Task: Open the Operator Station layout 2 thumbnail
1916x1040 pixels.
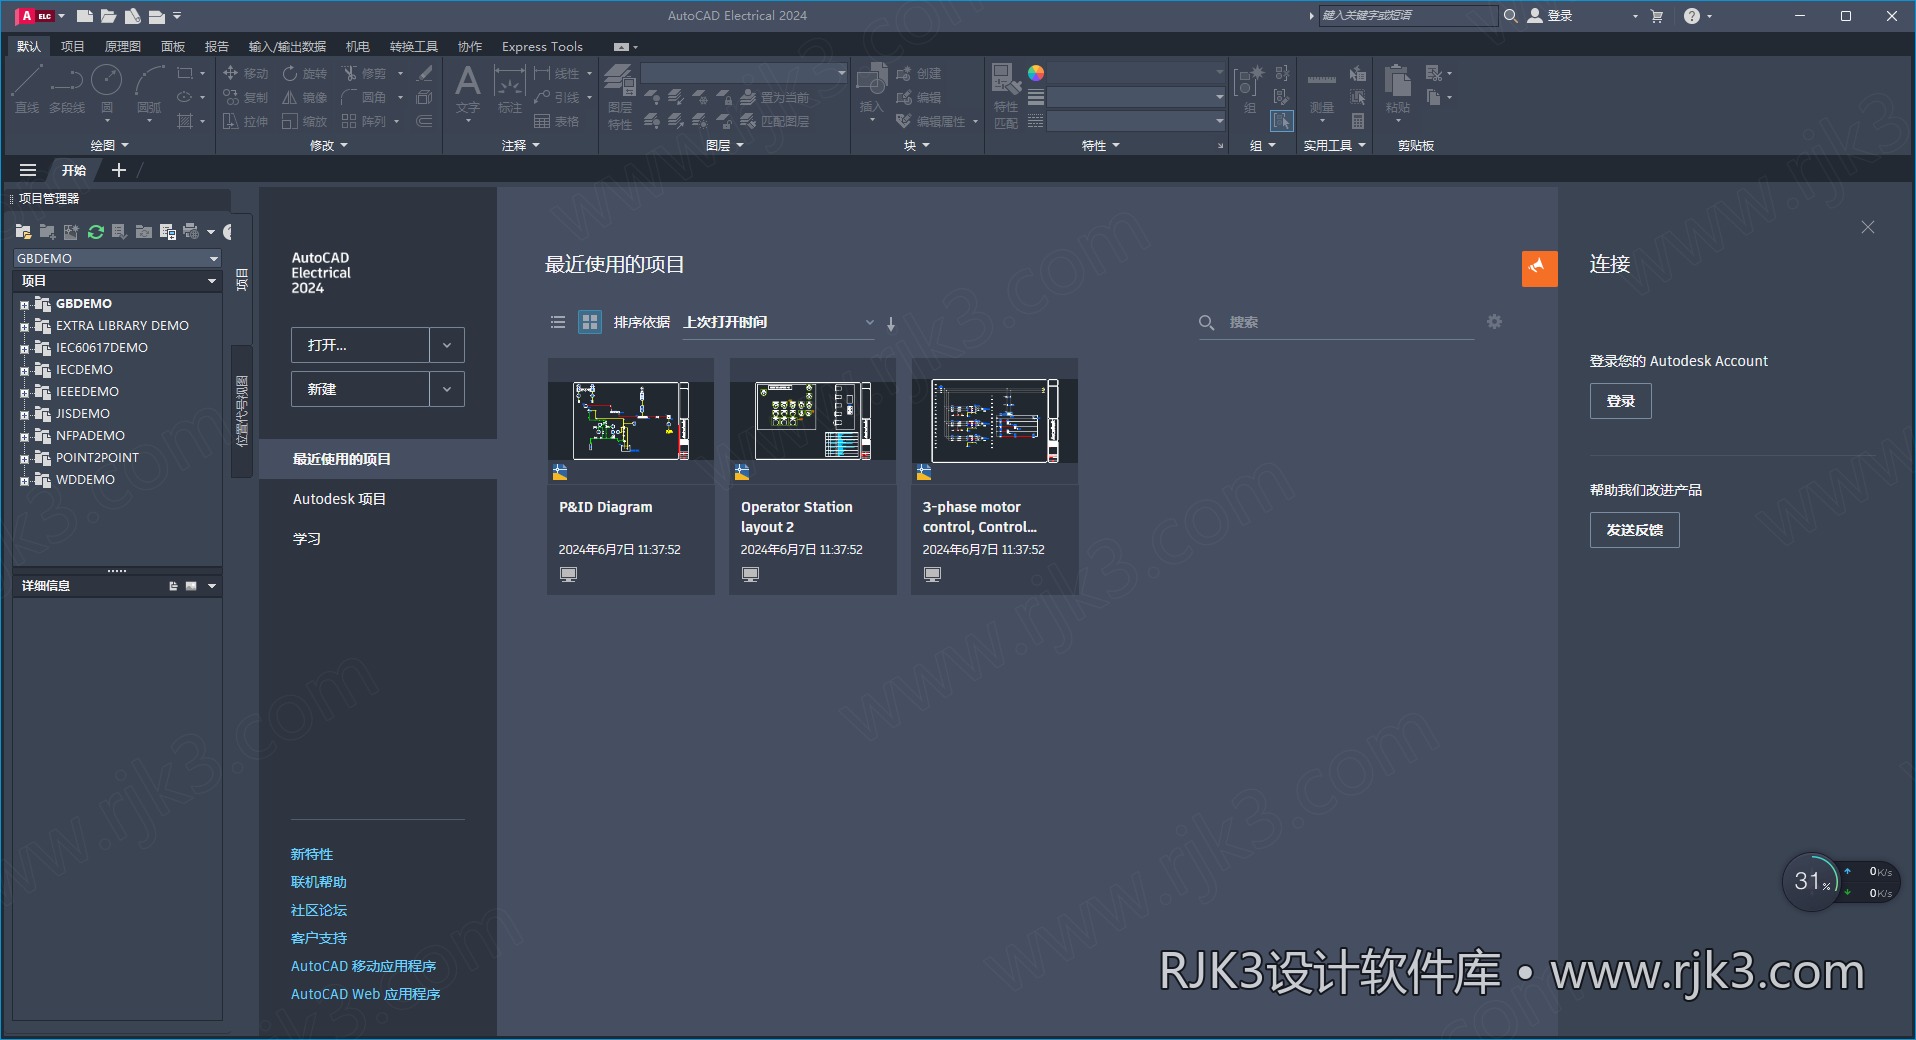Action: [813, 421]
